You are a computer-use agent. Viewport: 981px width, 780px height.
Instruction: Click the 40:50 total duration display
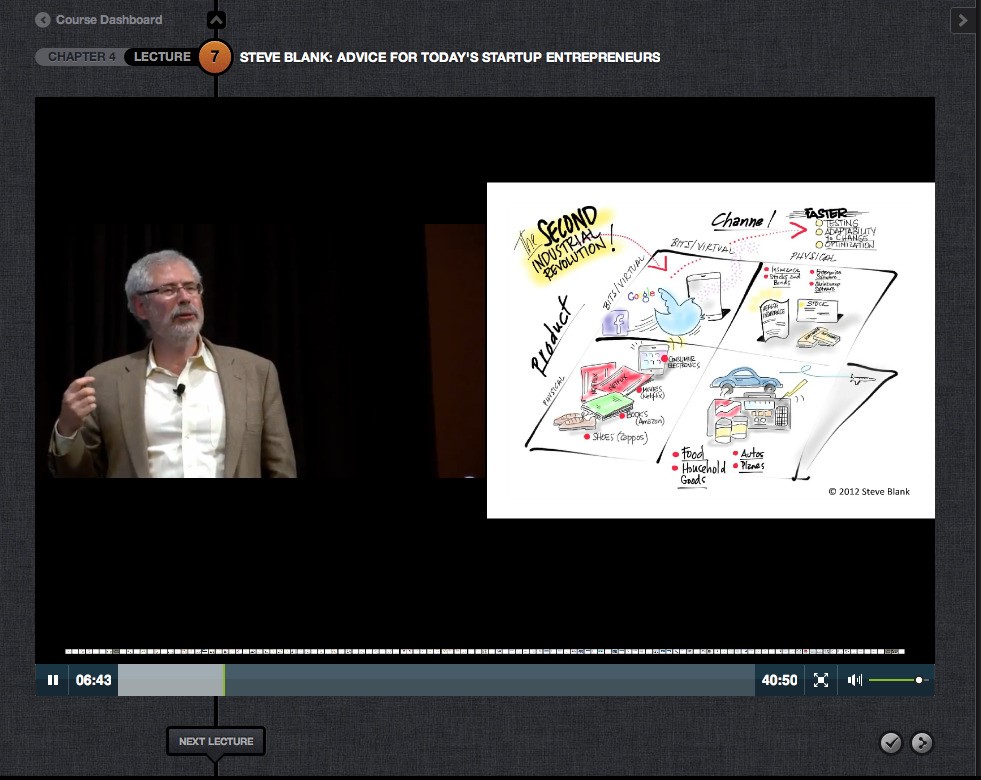[x=779, y=680]
